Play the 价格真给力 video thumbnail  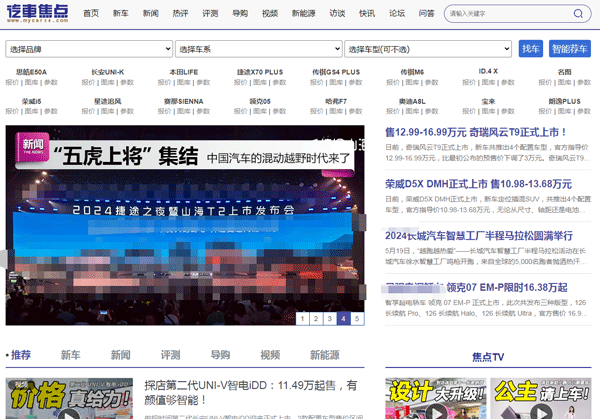[69, 398]
